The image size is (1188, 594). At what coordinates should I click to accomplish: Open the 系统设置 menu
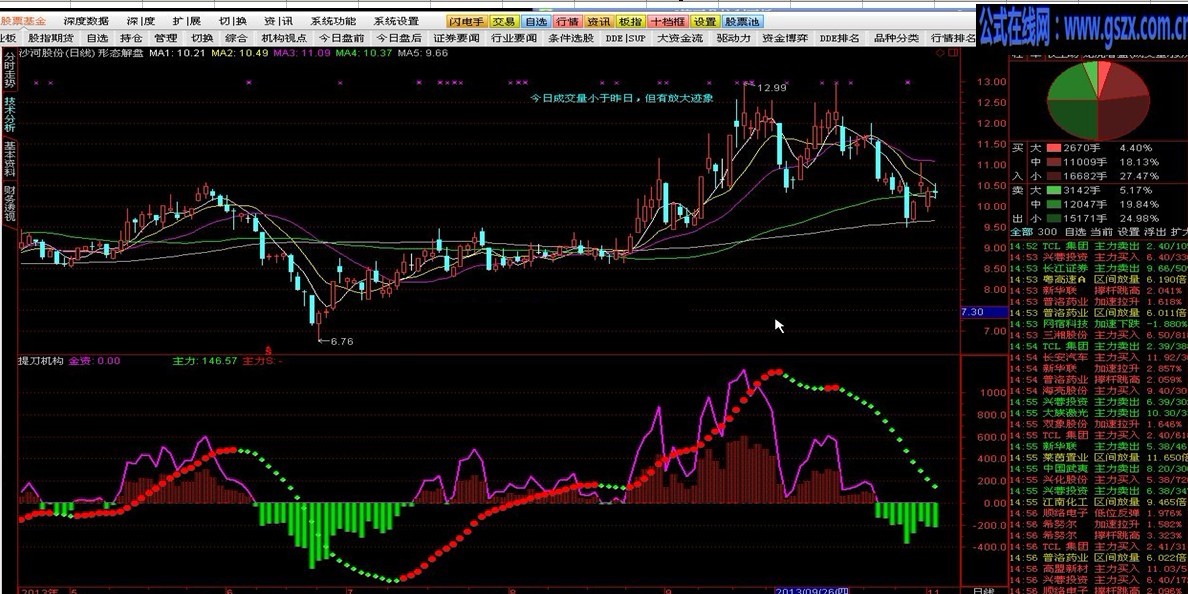(396, 21)
